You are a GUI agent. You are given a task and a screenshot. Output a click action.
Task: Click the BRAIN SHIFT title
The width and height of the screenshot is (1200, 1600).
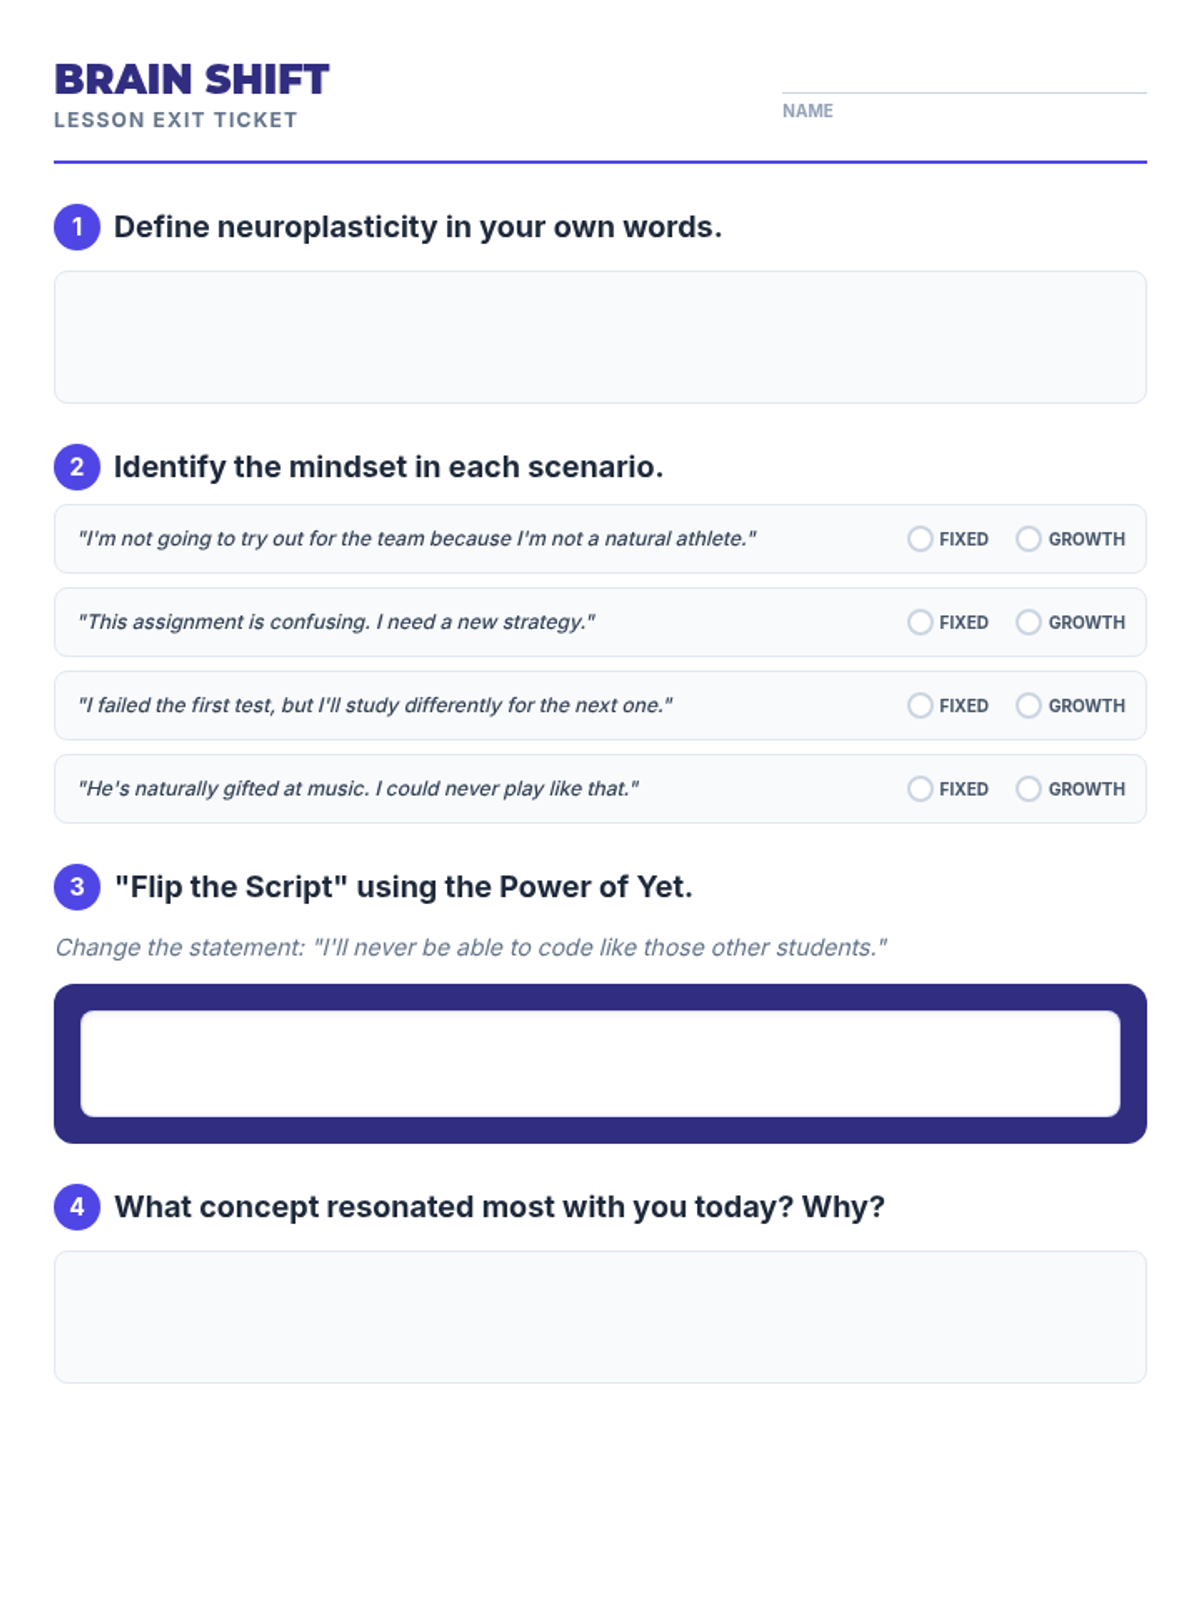192,80
